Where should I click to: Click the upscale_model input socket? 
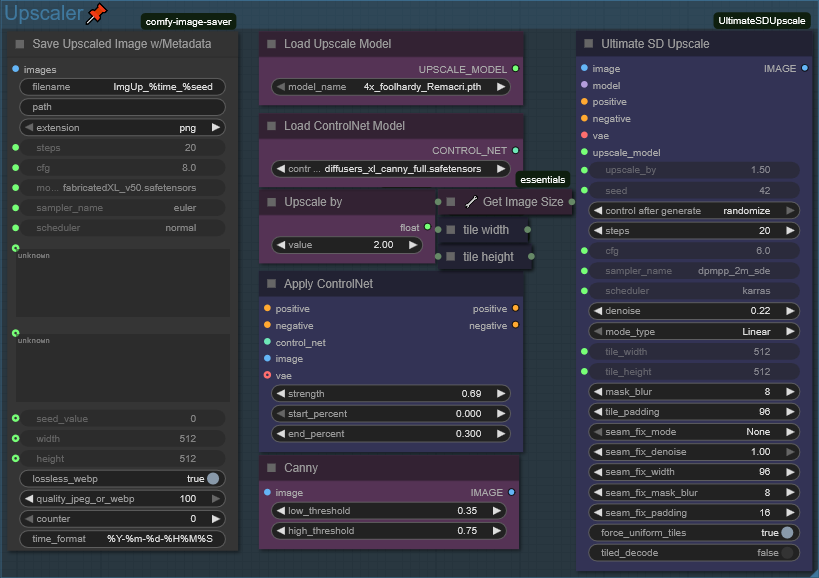[x=584, y=152]
